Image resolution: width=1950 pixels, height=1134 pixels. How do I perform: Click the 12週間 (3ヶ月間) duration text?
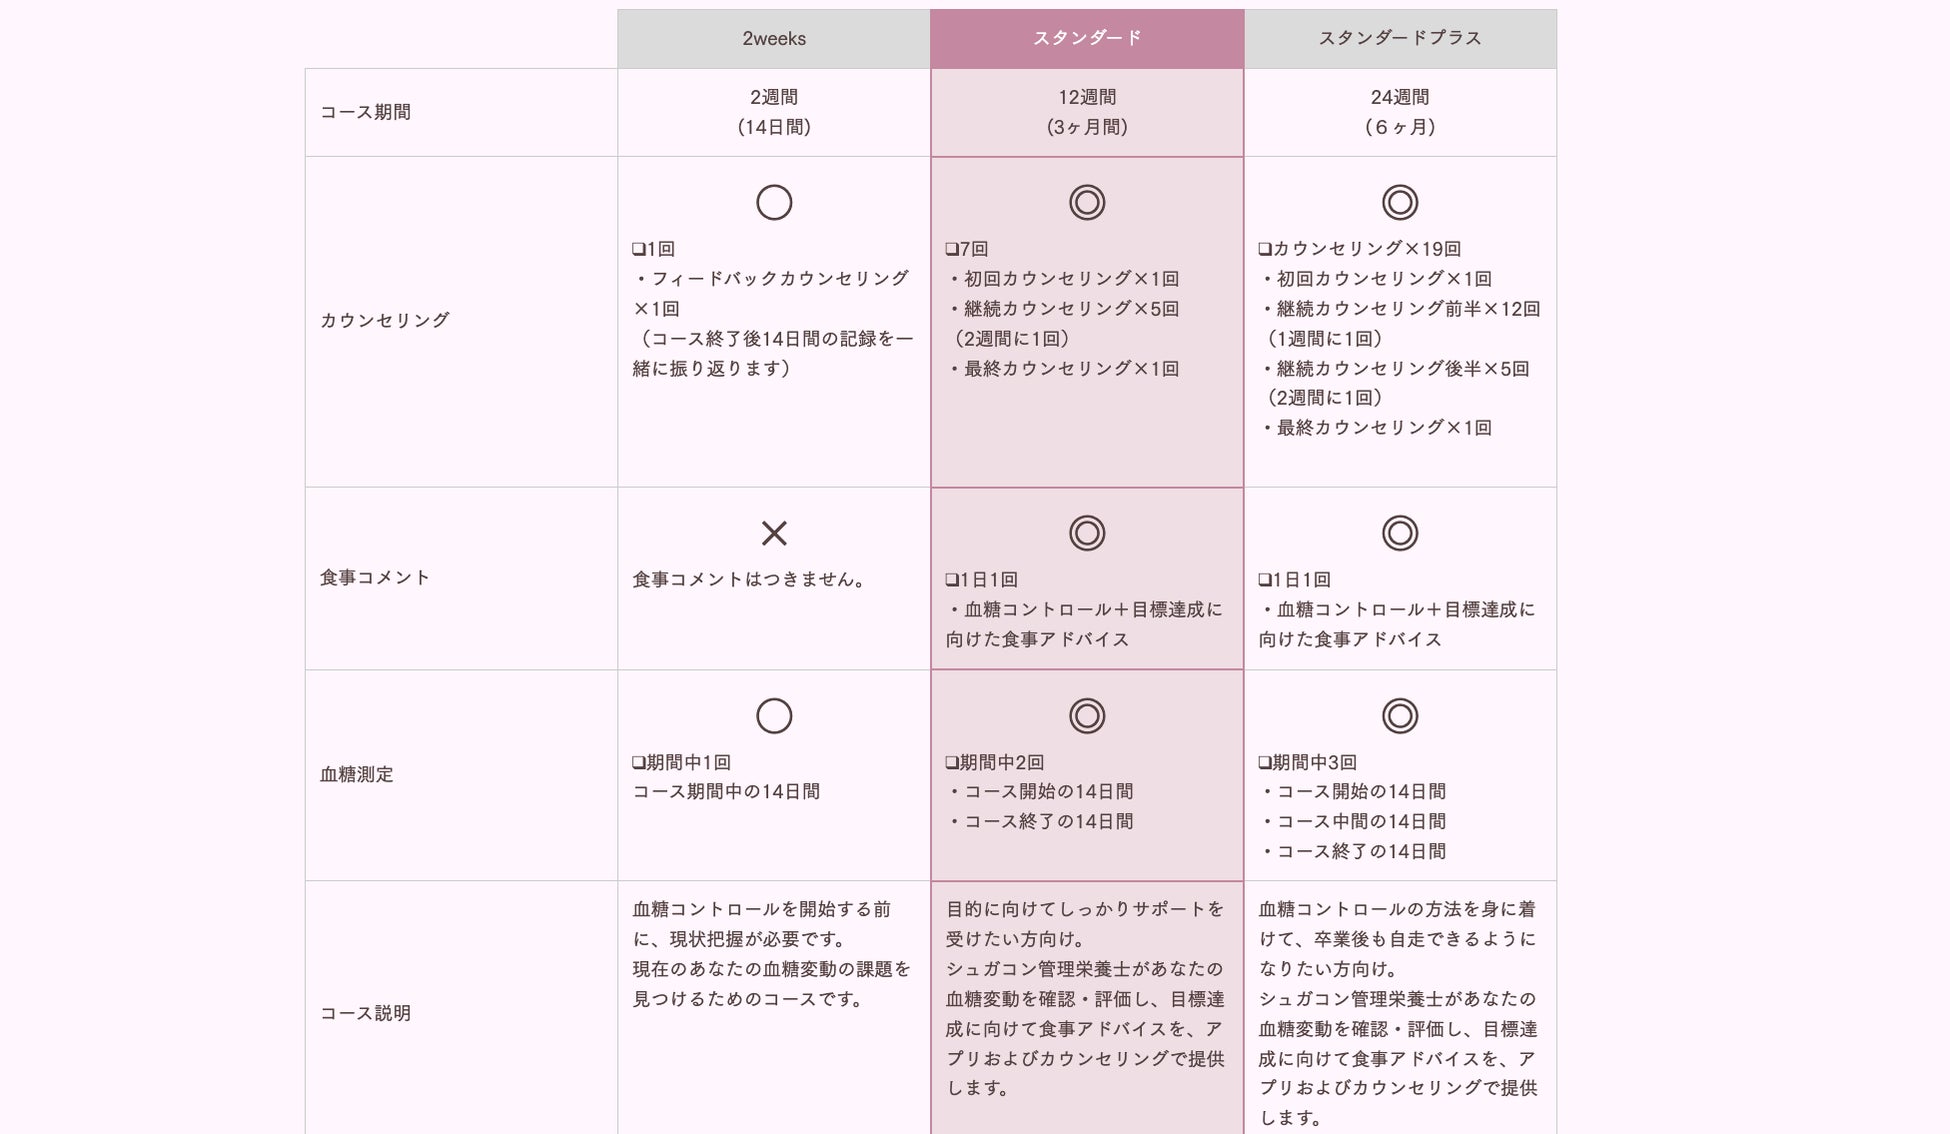(x=1087, y=112)
